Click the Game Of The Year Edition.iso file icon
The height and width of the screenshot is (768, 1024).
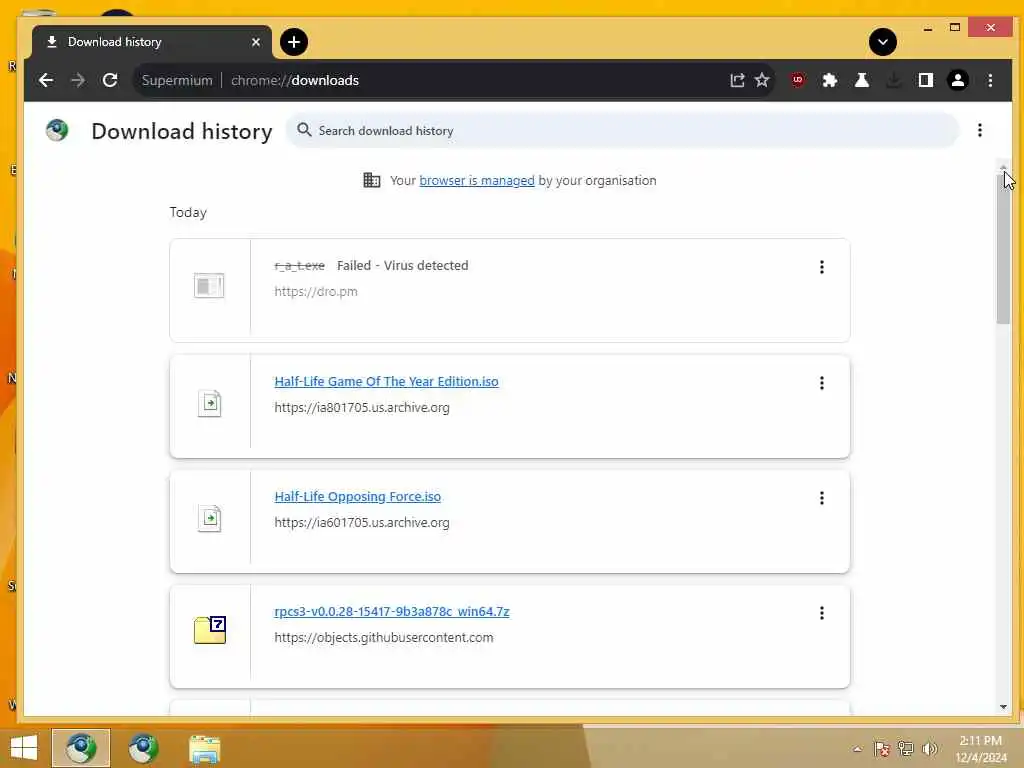point(209,404)
